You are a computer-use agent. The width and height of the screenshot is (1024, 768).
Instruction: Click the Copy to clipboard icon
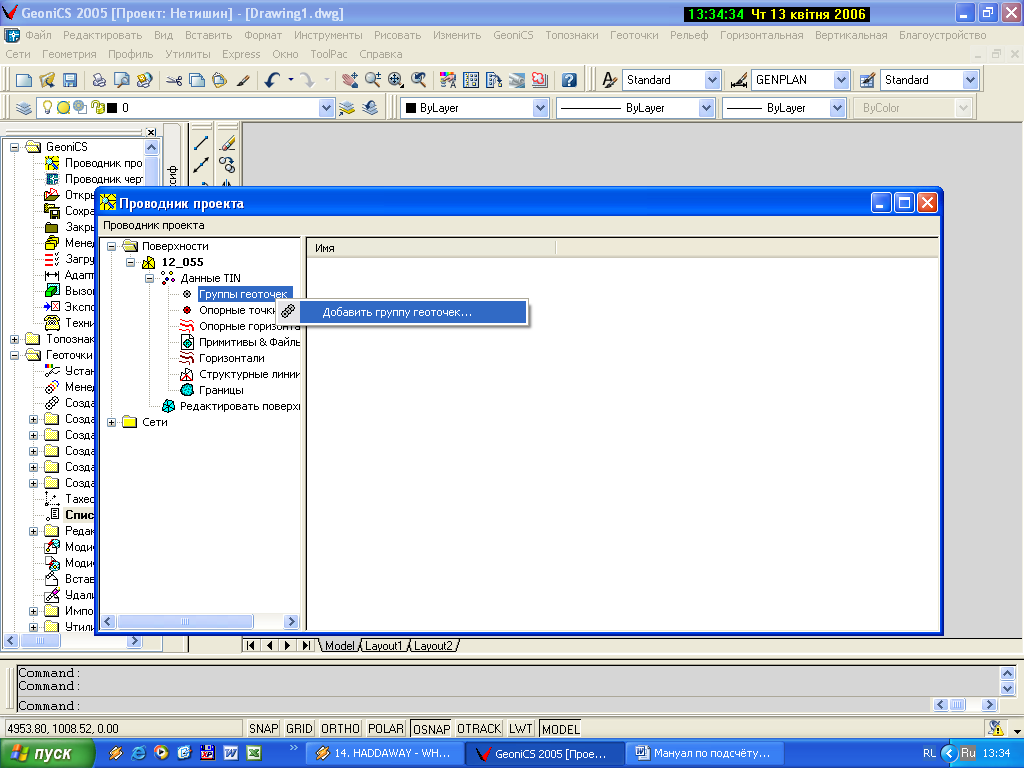coord(197,80)
